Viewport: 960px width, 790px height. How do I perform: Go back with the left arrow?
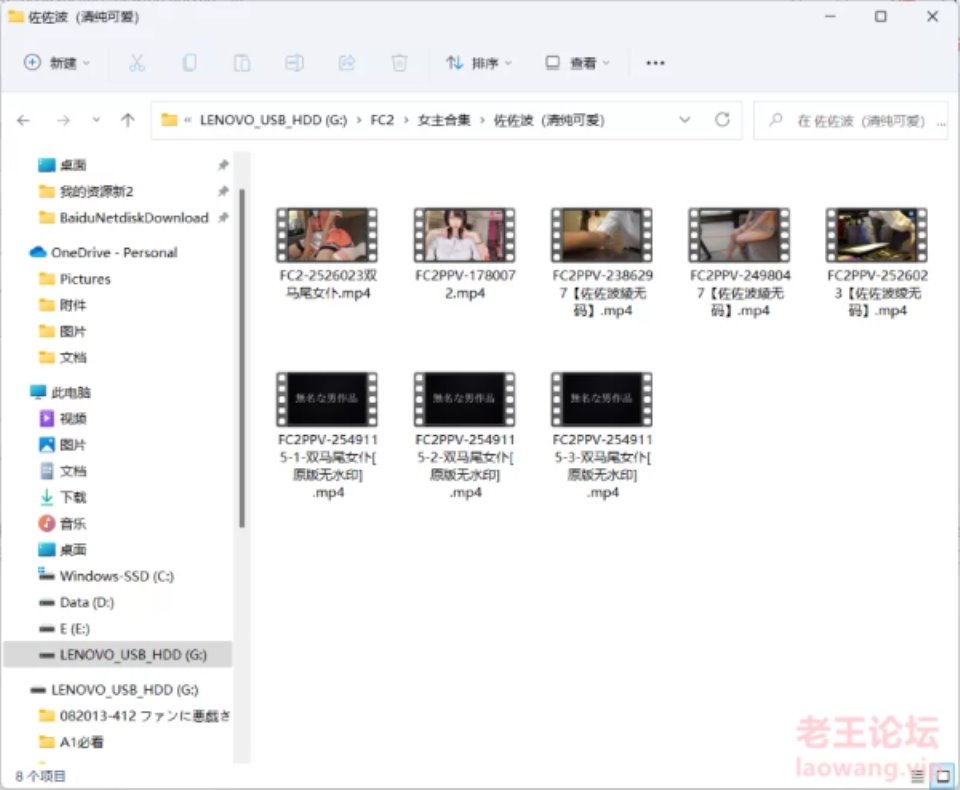(x=23, y=120)
